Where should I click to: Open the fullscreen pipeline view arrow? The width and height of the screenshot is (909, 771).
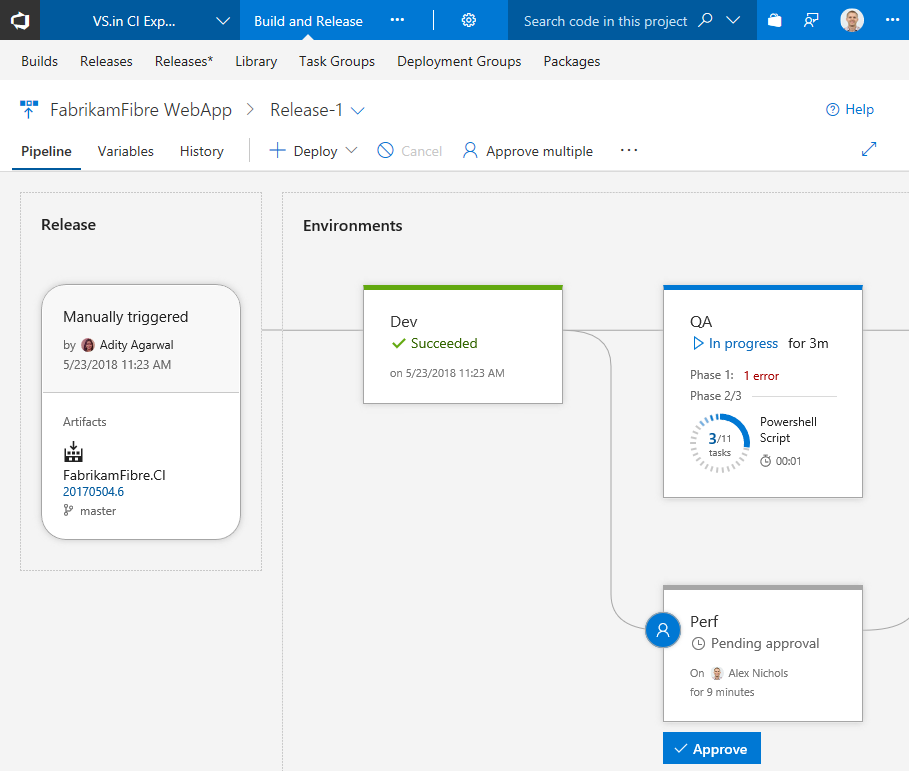tap(868, 150)
